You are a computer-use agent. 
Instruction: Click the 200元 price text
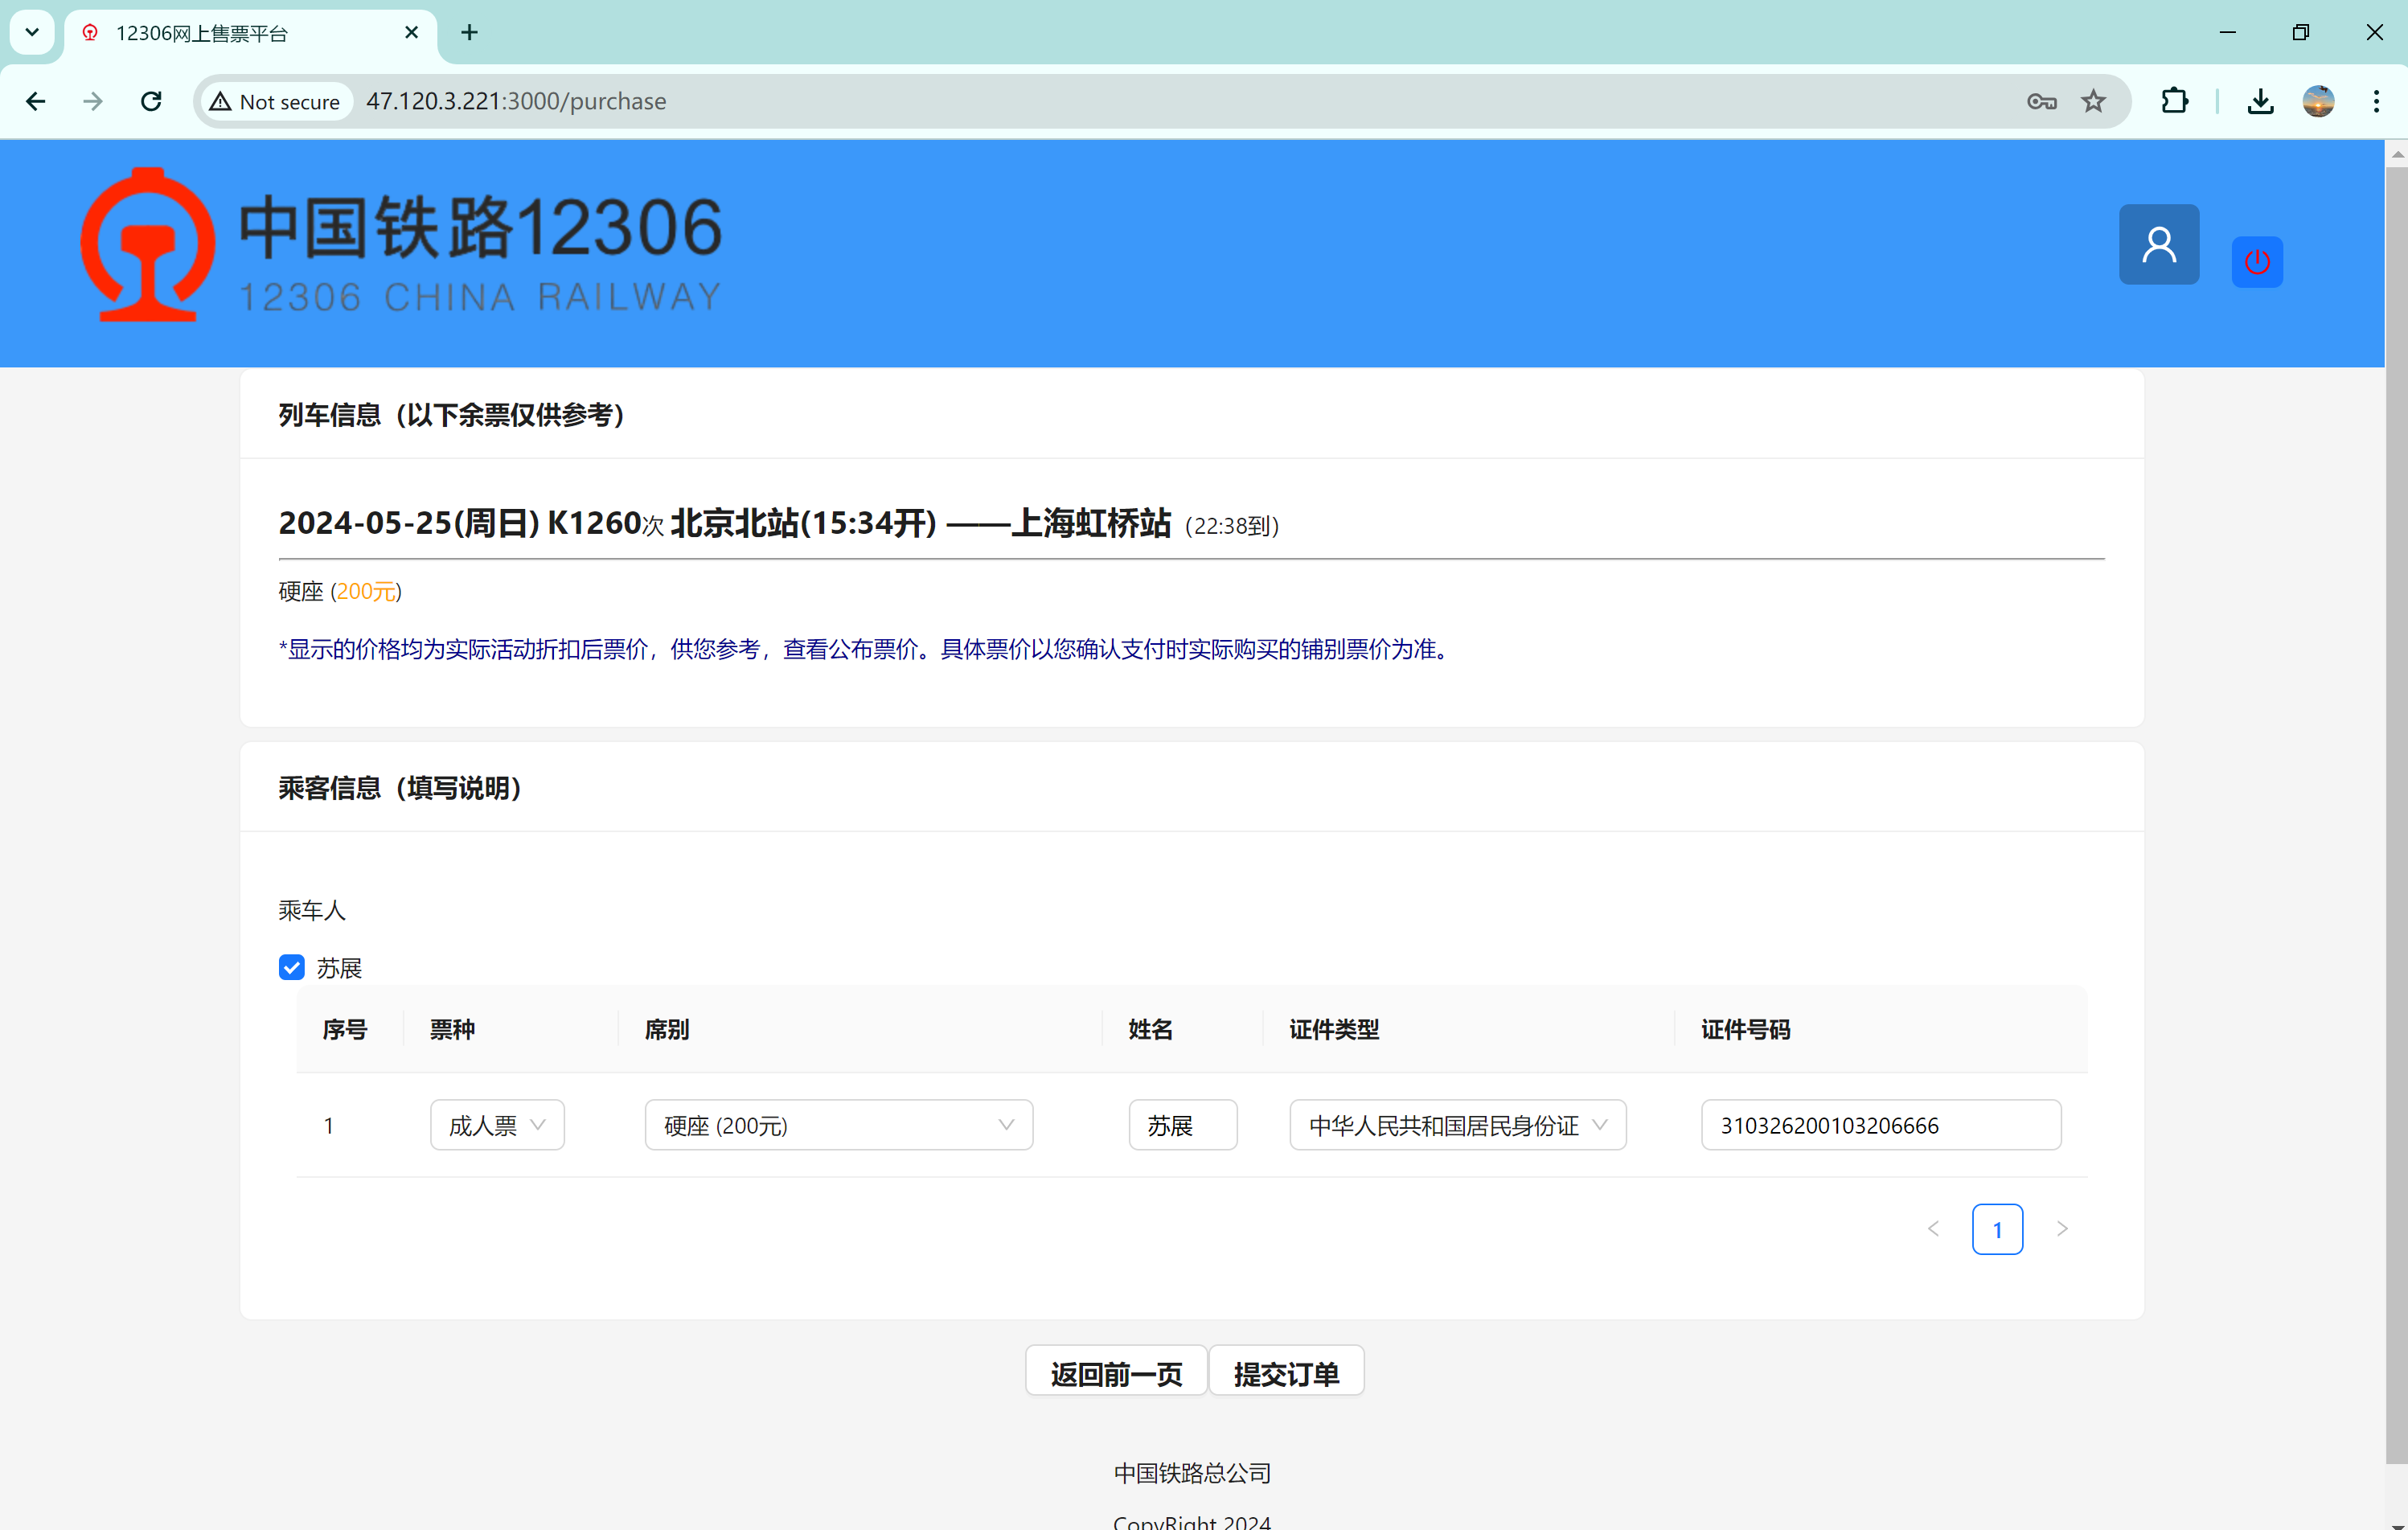pos(366,591)
